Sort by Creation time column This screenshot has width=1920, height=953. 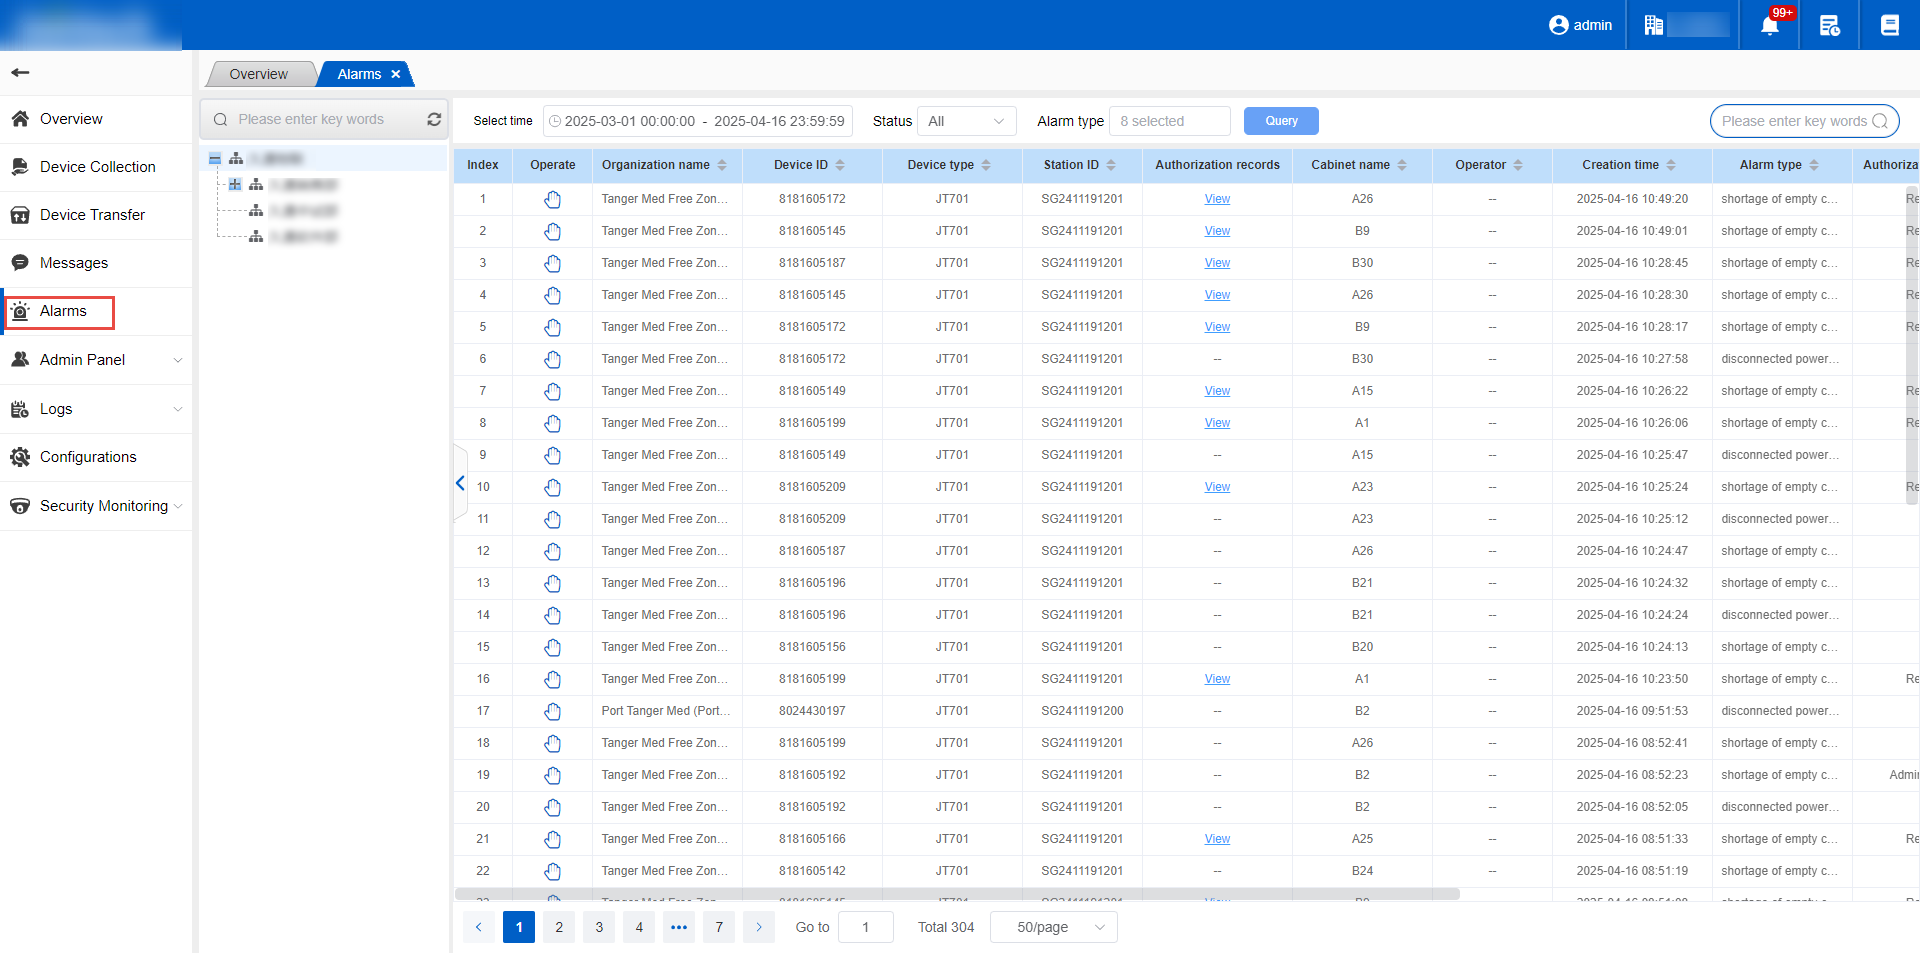pos(1671,165)
